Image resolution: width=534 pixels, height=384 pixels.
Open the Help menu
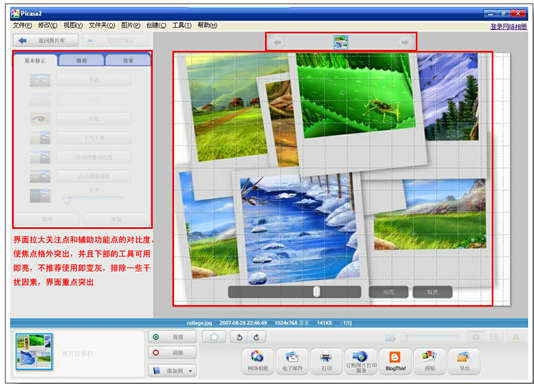pos(207,25)
